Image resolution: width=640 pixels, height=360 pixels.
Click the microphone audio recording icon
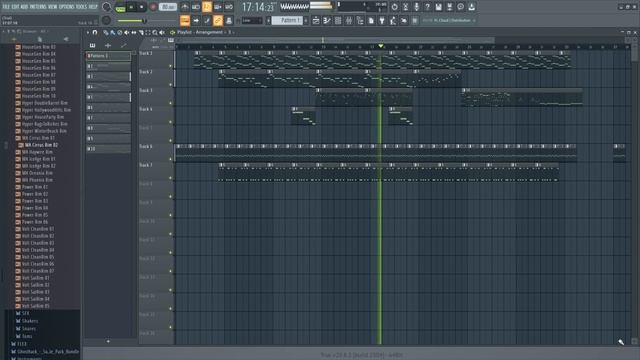416,7
